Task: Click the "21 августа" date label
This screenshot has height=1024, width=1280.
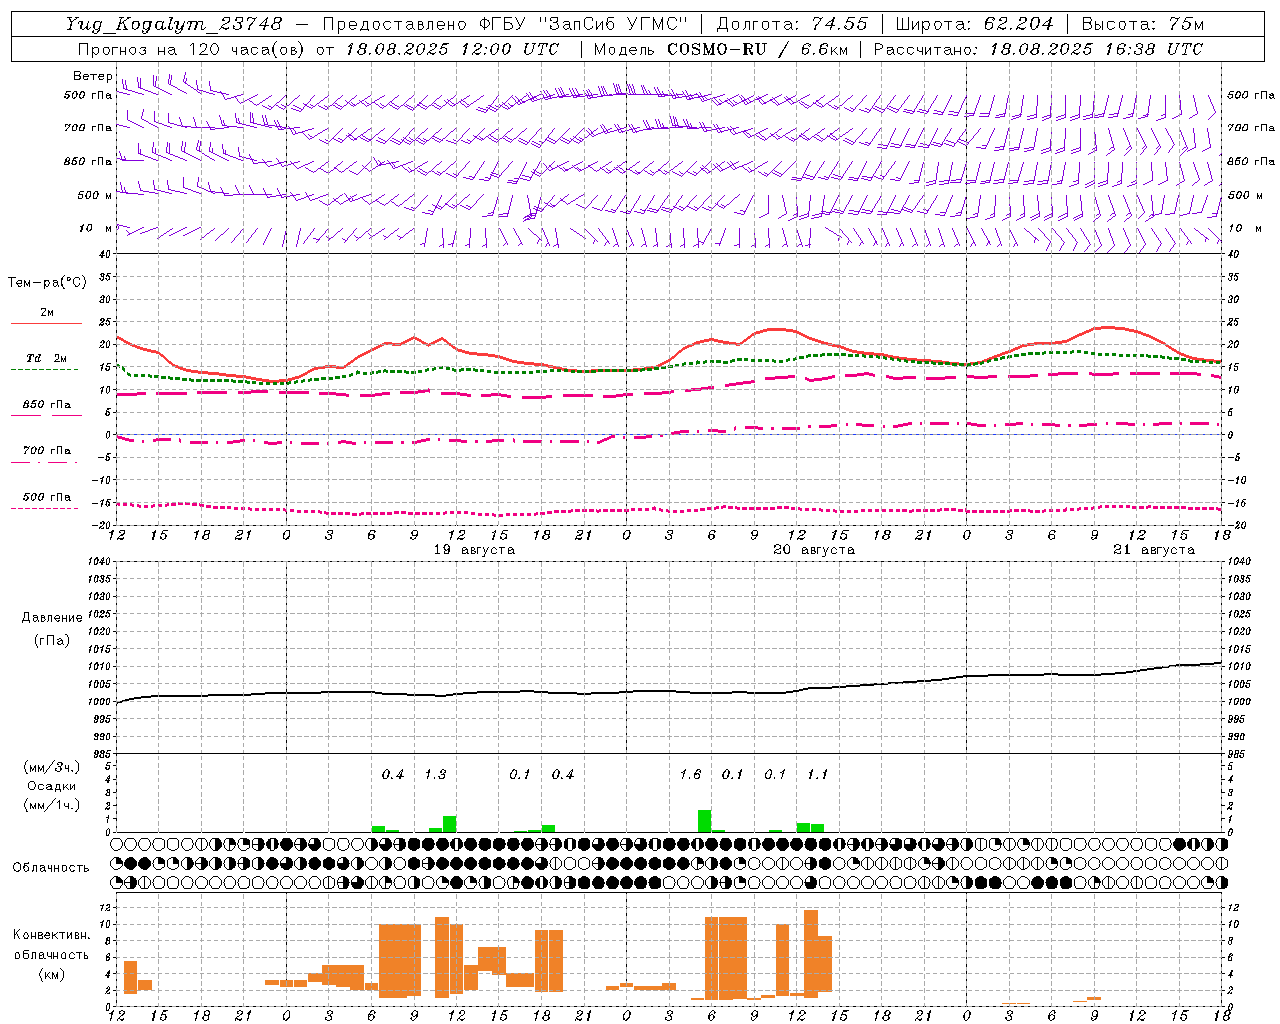Action: tap(1154, 550)
